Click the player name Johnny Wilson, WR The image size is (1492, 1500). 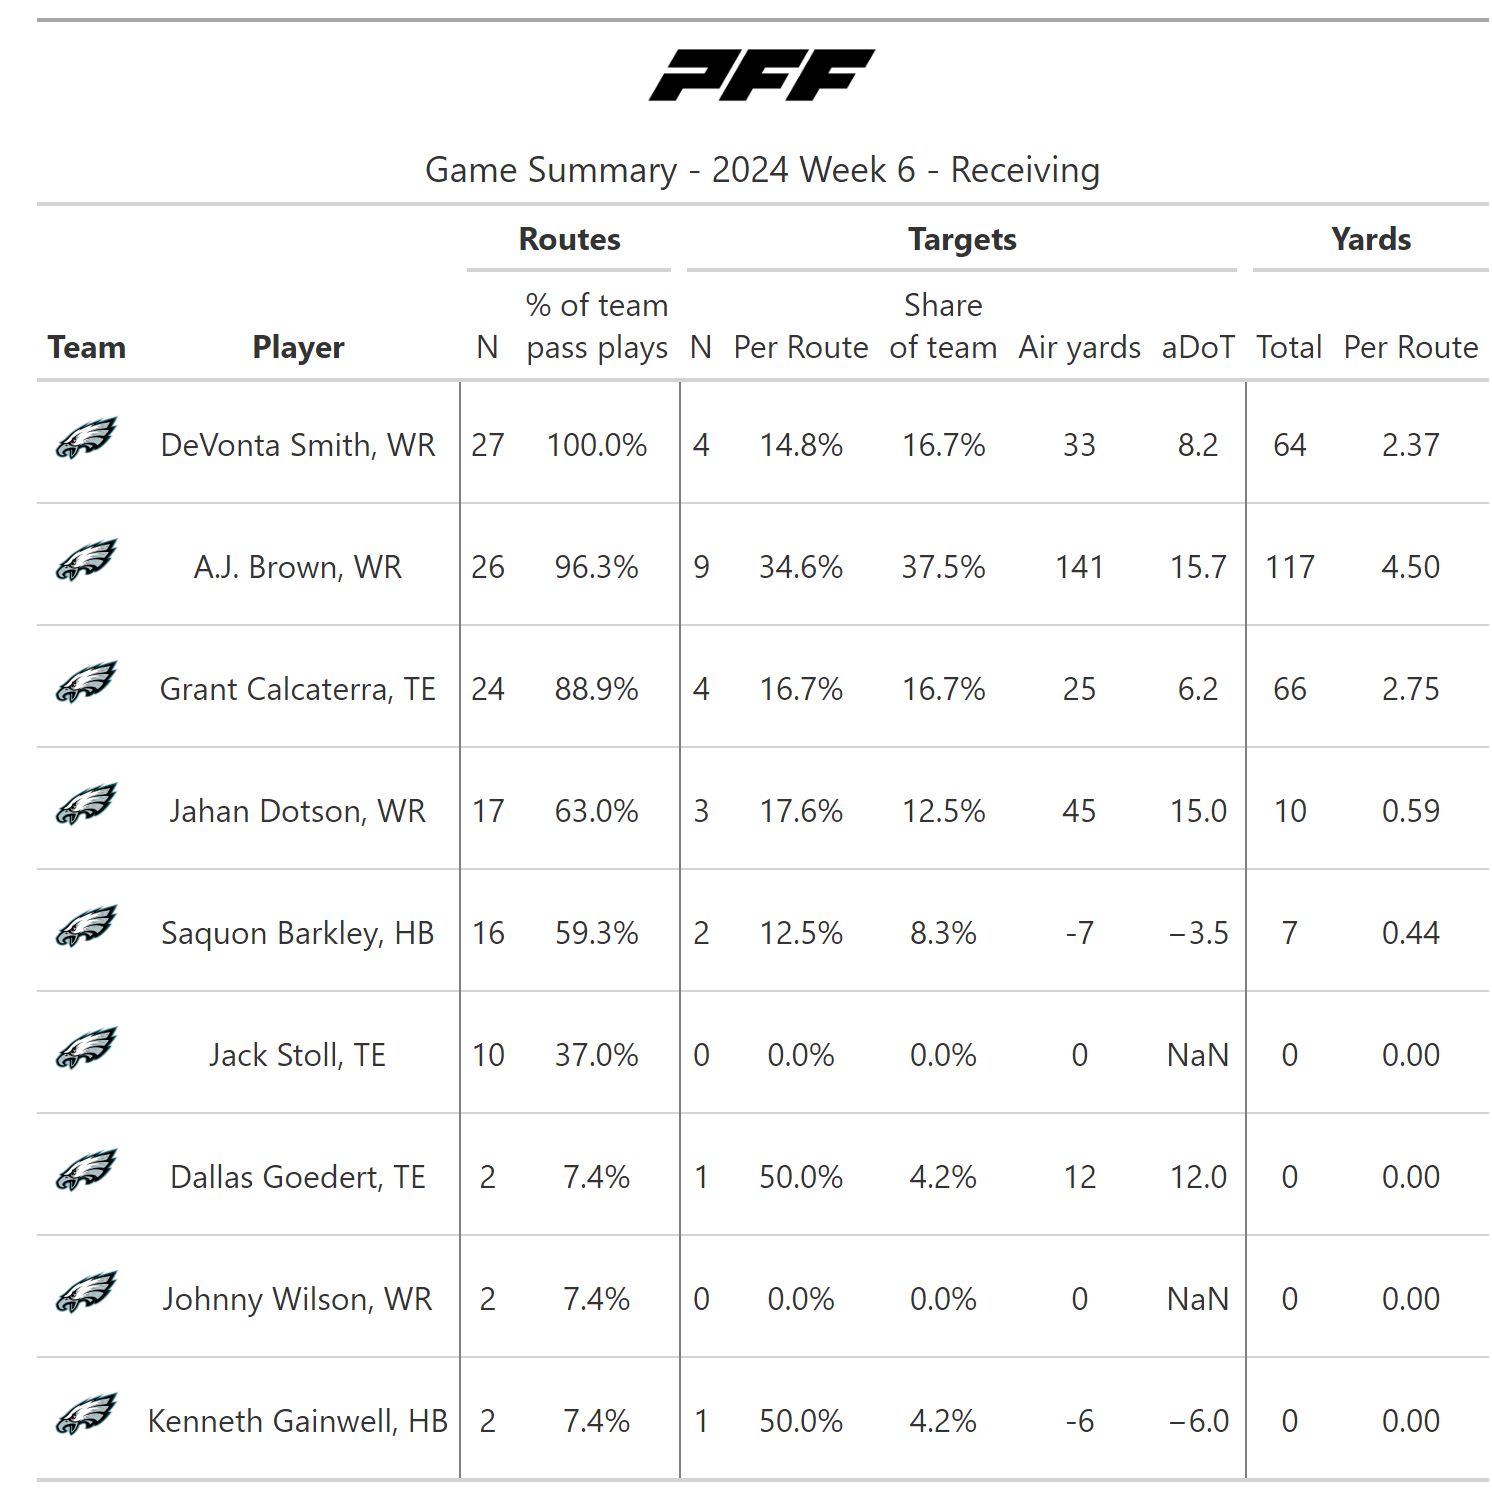pyautogui.click(x=298, y=1299)
